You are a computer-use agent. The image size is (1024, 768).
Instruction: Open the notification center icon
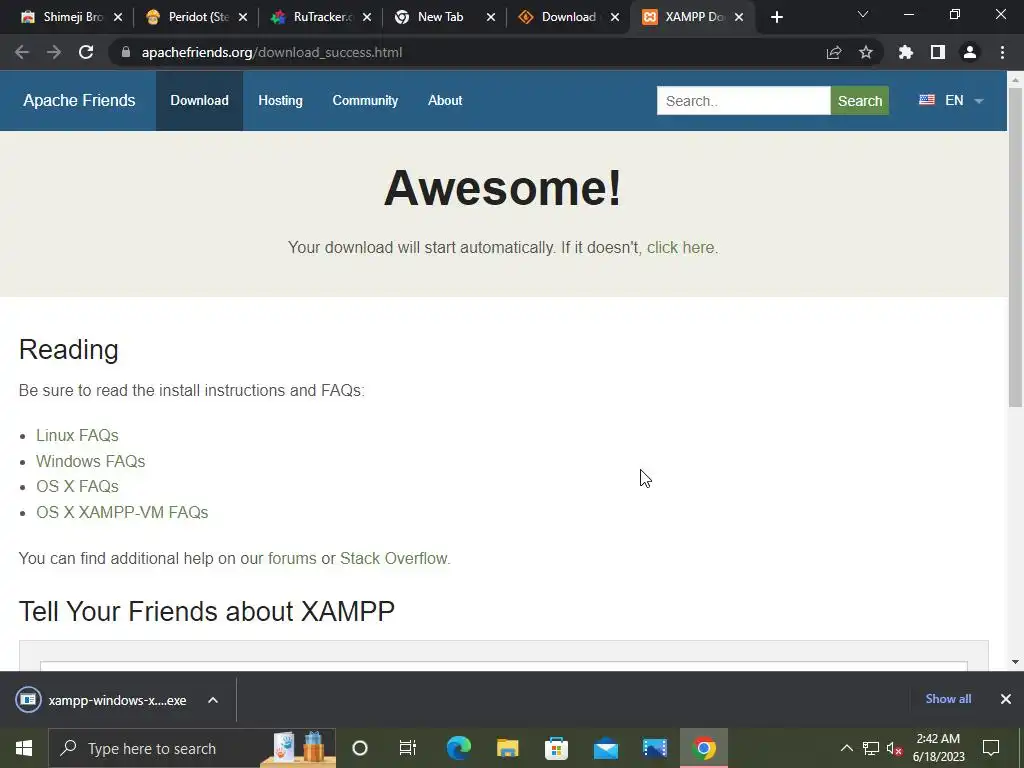click(991, 748)
